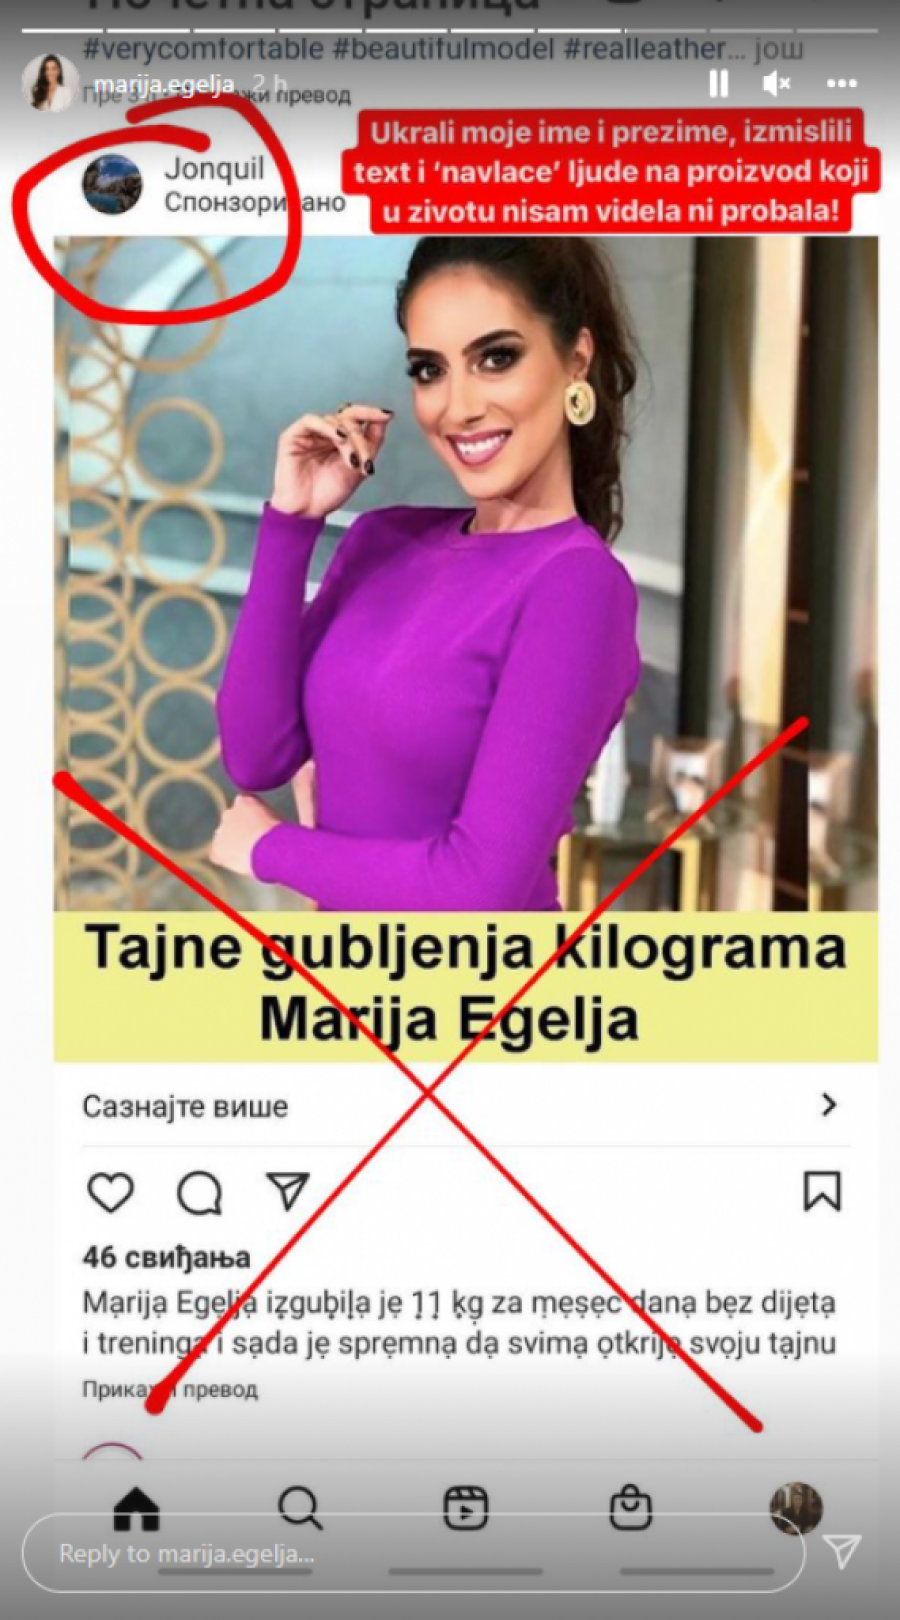Unmute the story sound
The height and width of the screenshot is (1620, 900).
click(x=777, y=84)
